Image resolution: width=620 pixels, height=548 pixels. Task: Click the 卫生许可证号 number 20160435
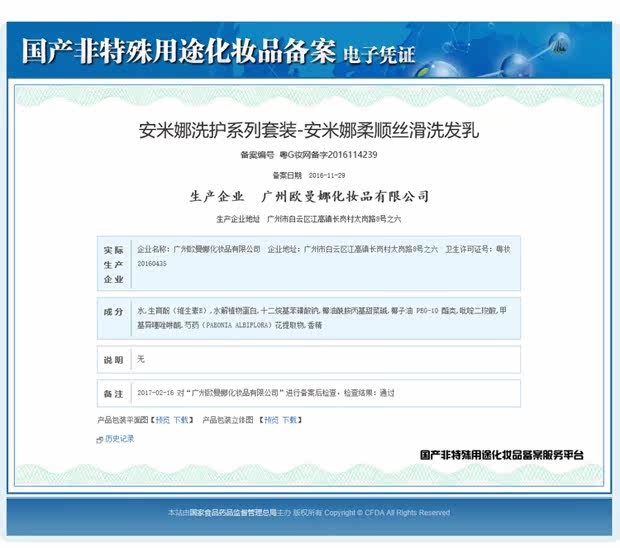pos(152,264)
